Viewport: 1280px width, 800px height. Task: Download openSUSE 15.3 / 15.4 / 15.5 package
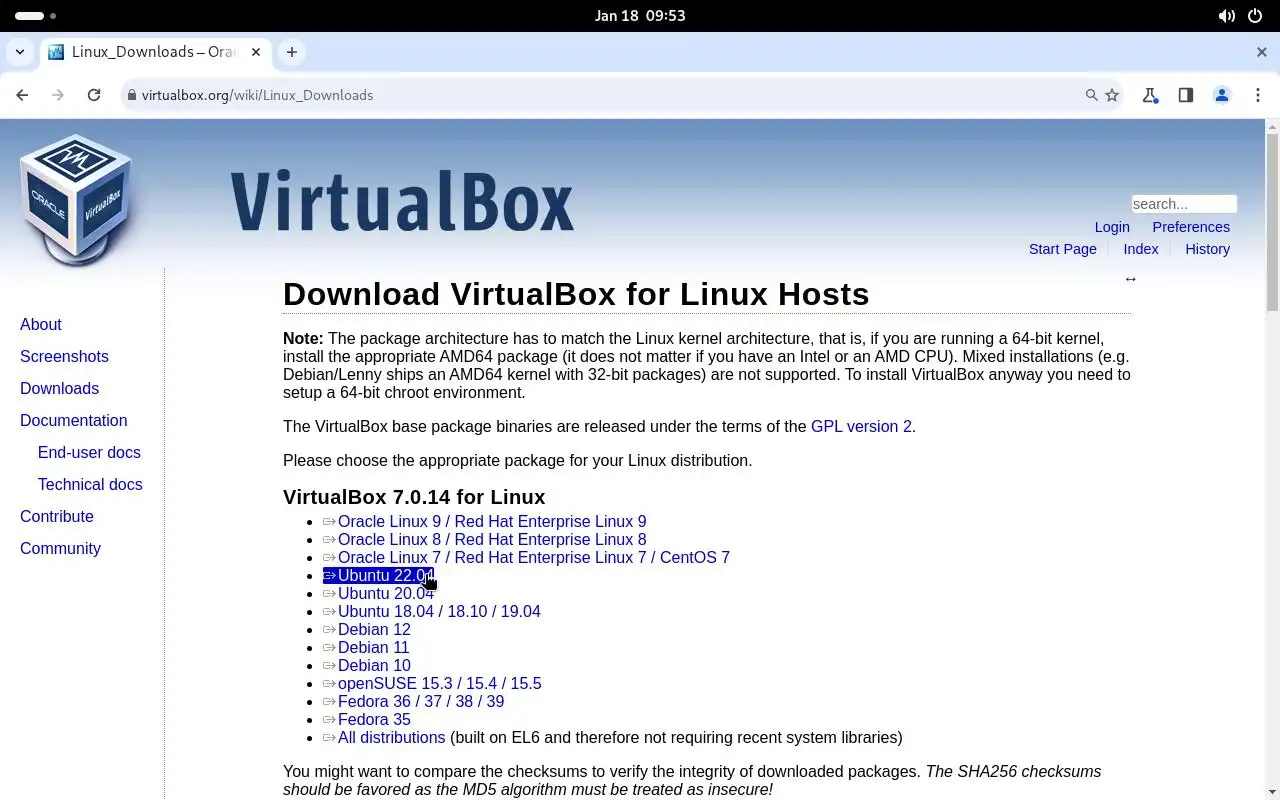[x=432, y=683]
